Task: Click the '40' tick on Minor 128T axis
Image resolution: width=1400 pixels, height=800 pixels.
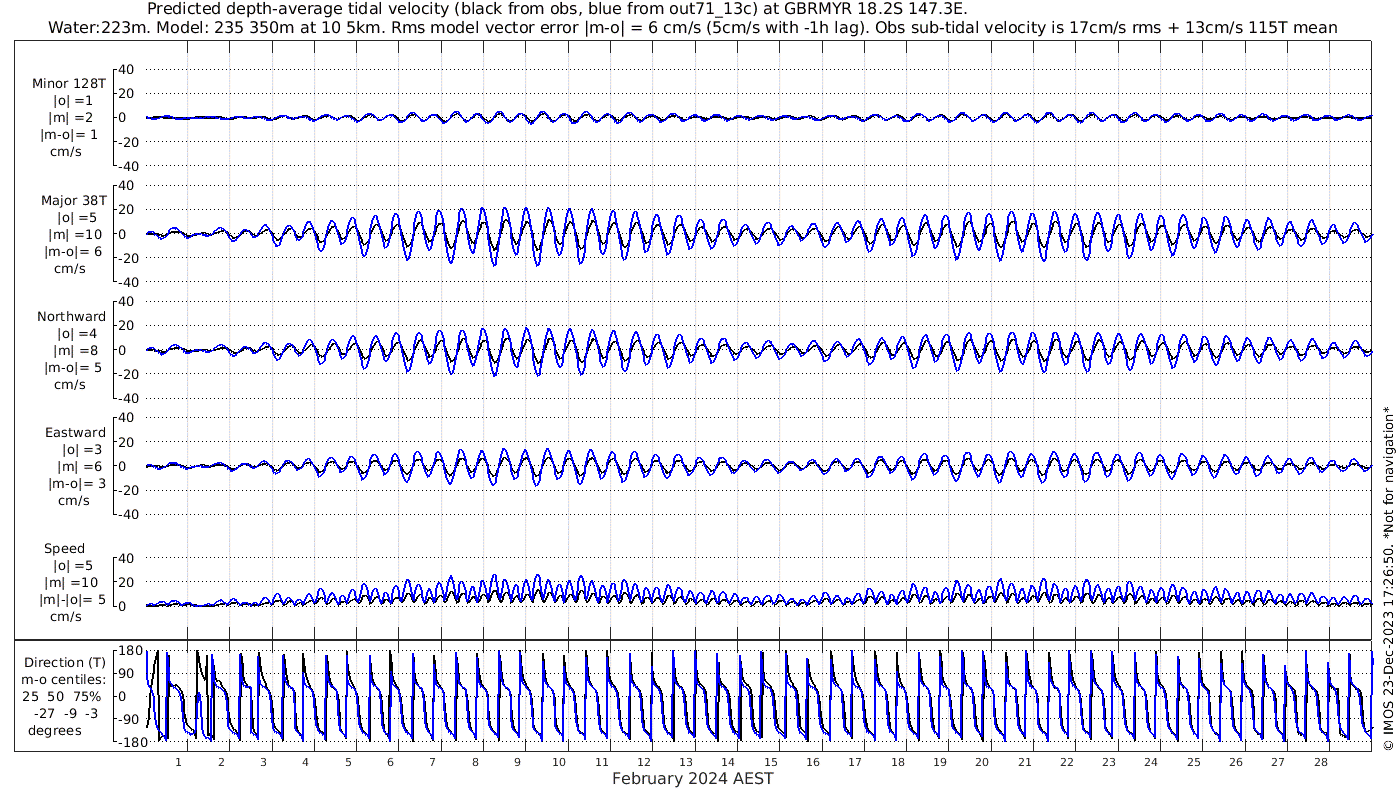Action: pos(128,70)
